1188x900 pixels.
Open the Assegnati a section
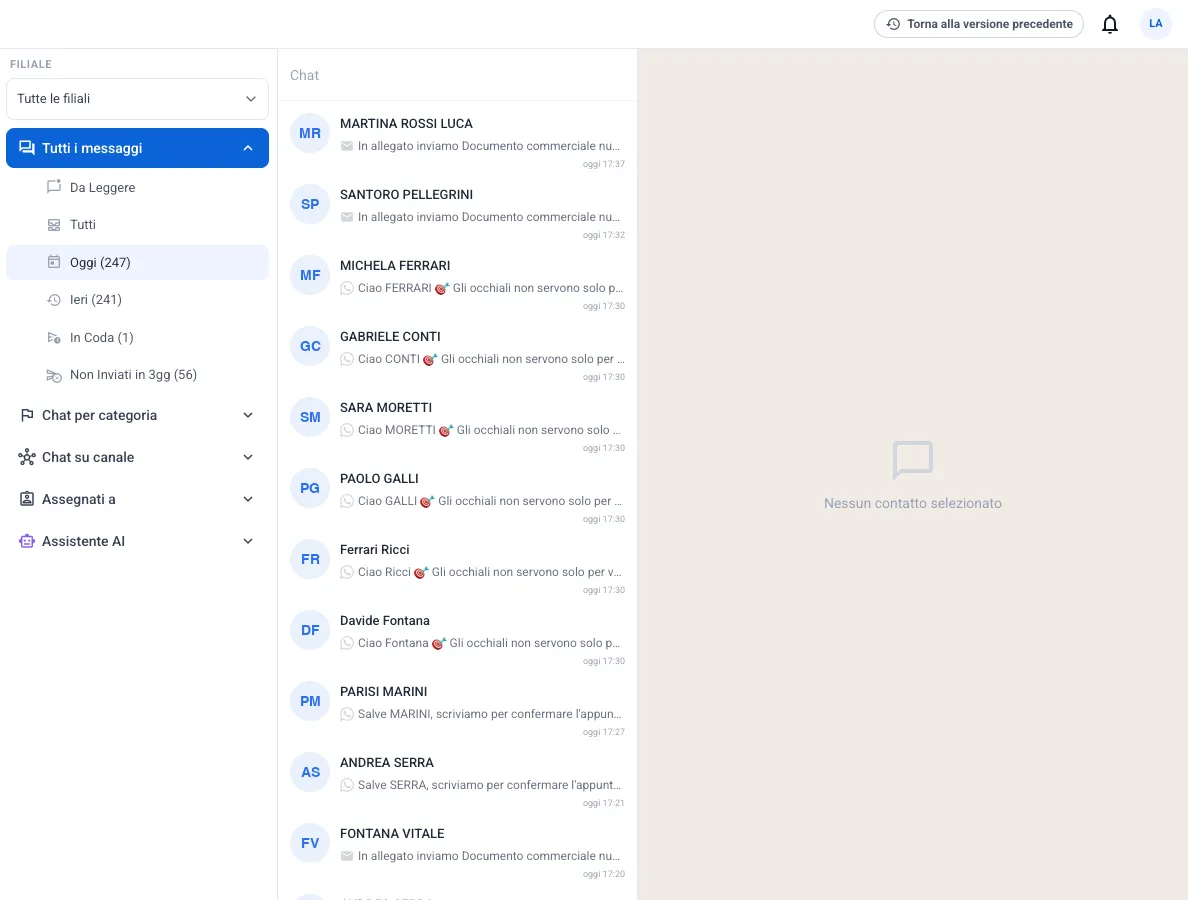click(137, 499)
